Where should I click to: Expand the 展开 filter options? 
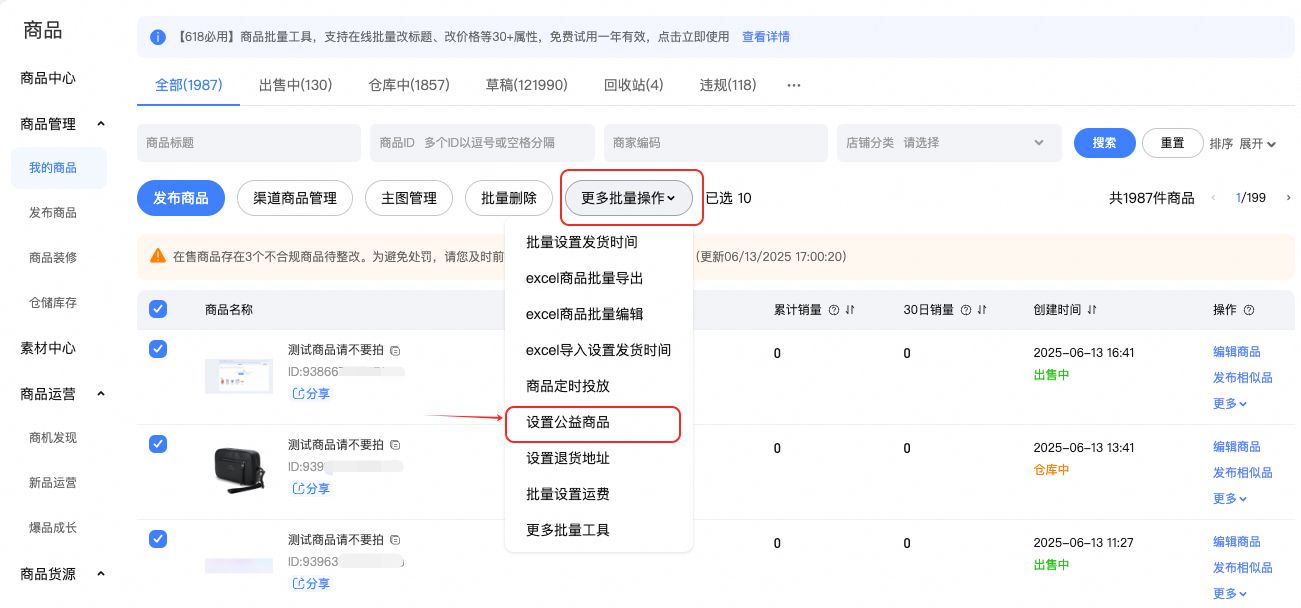pos(1258,143)
